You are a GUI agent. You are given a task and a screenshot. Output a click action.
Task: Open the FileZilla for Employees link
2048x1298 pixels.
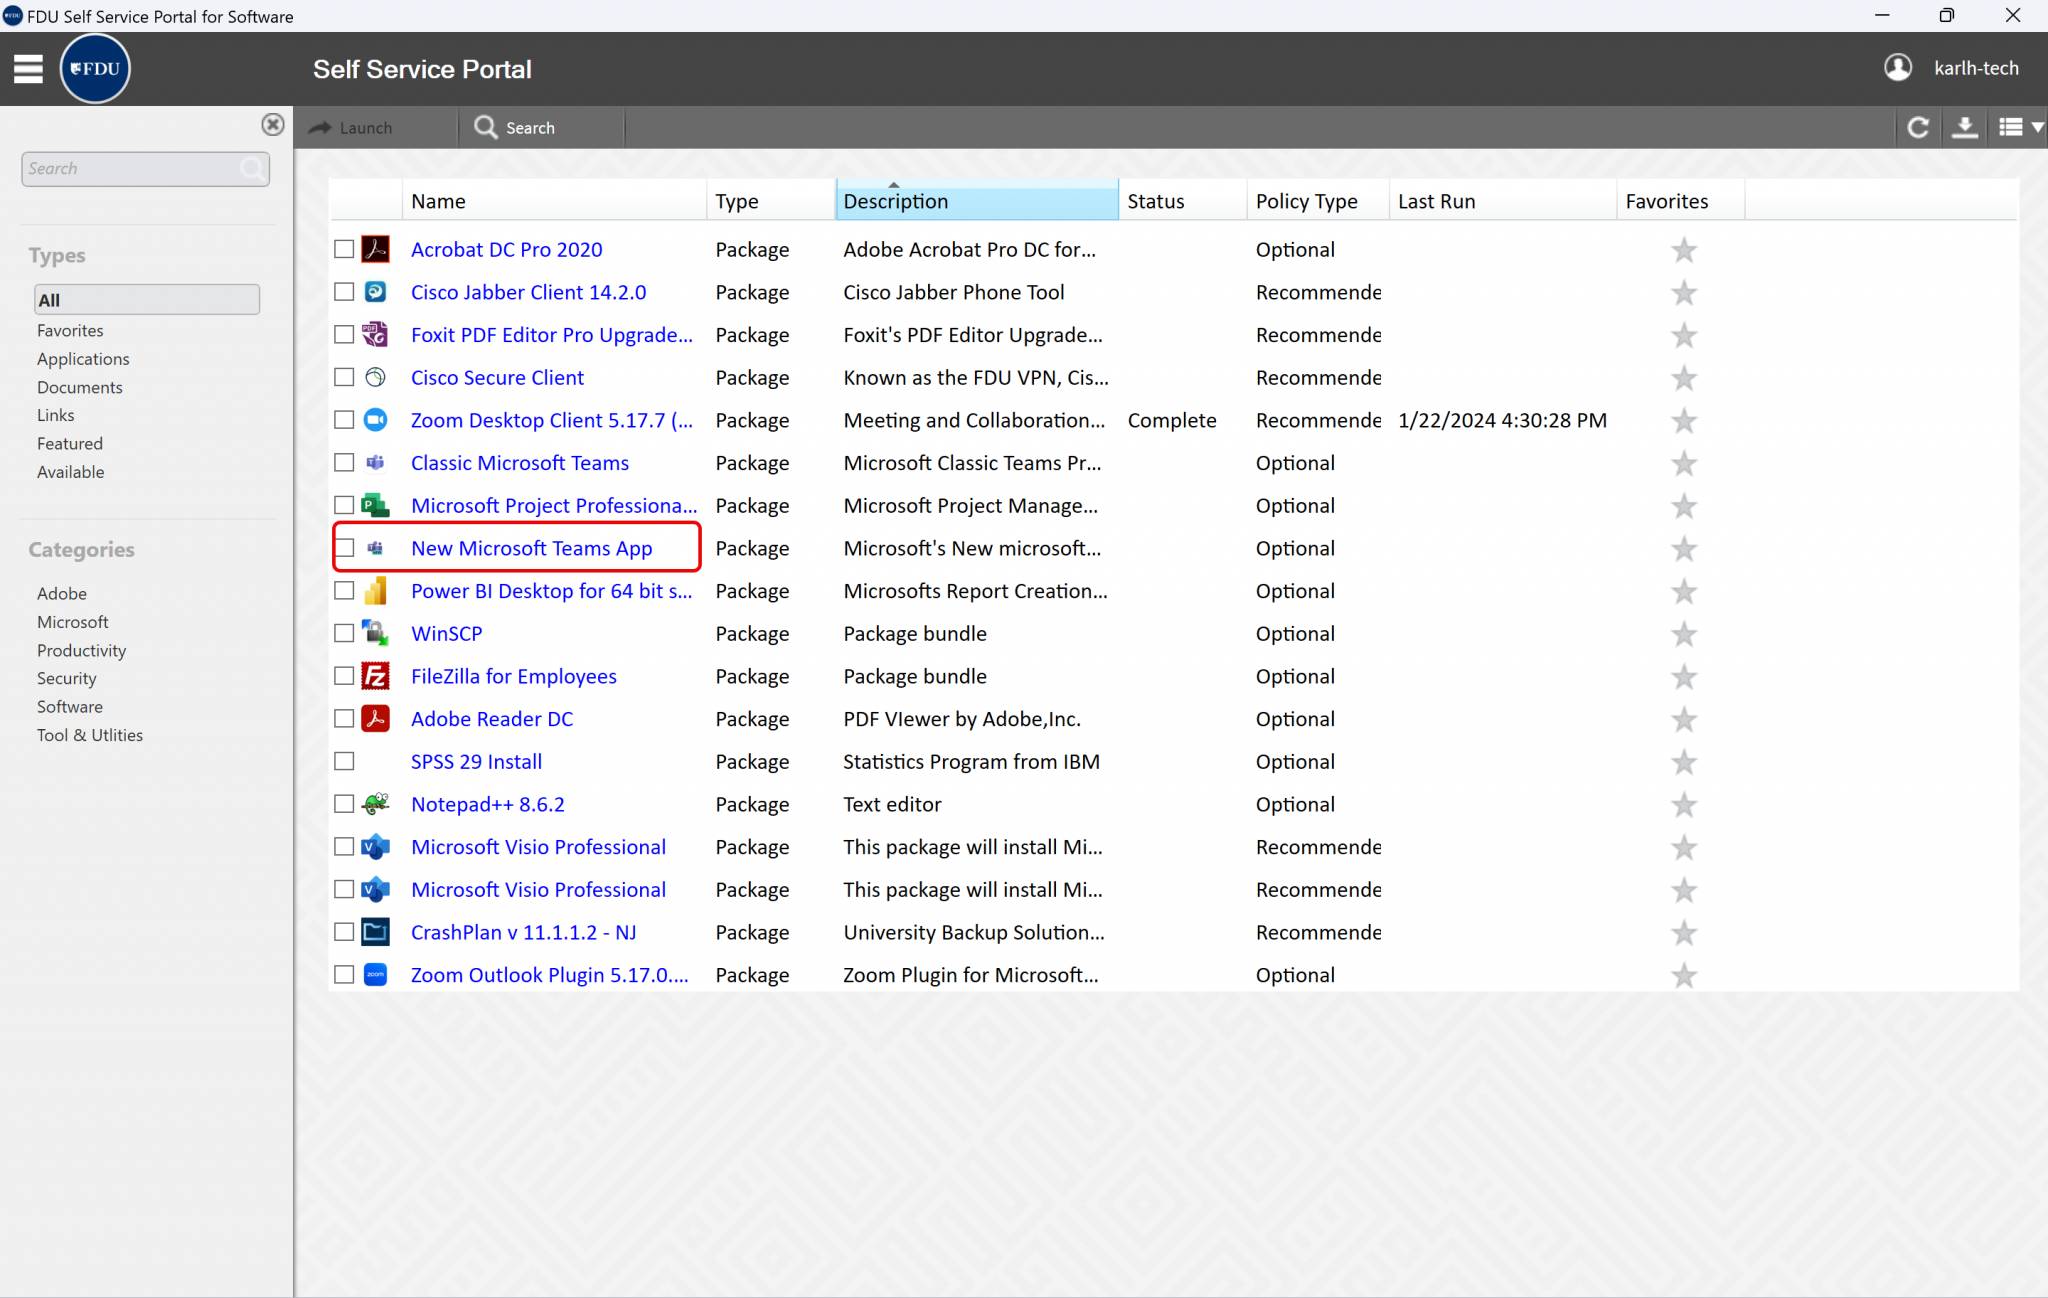click(513, 677)
